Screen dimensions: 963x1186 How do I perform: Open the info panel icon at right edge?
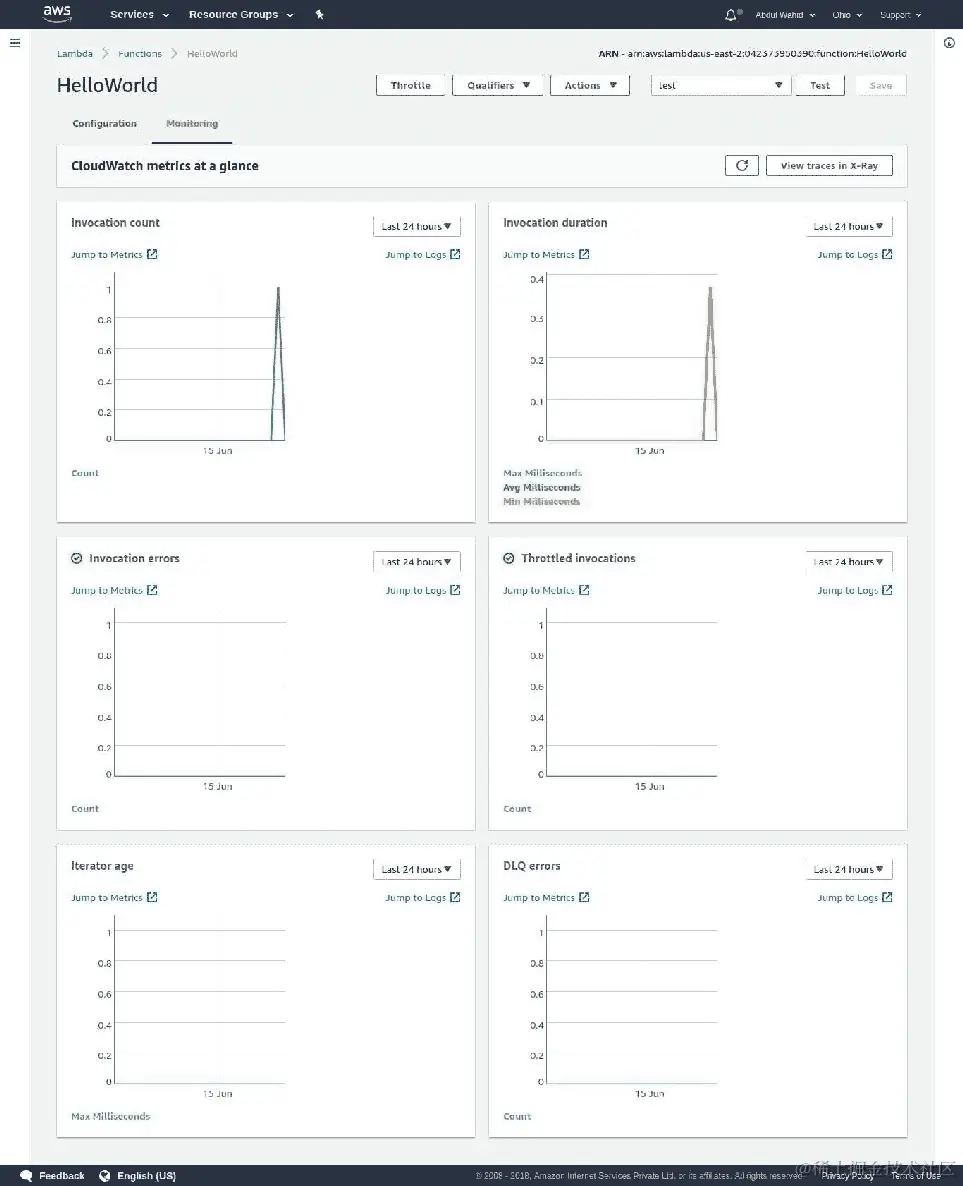949,43
